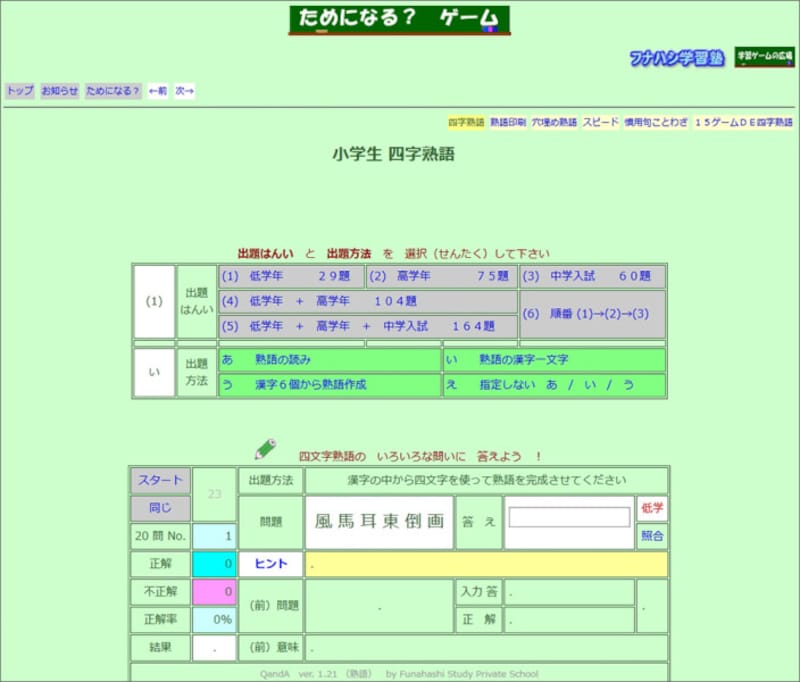
Task: Open the トップ navigation item
Action: pos(17,91)
